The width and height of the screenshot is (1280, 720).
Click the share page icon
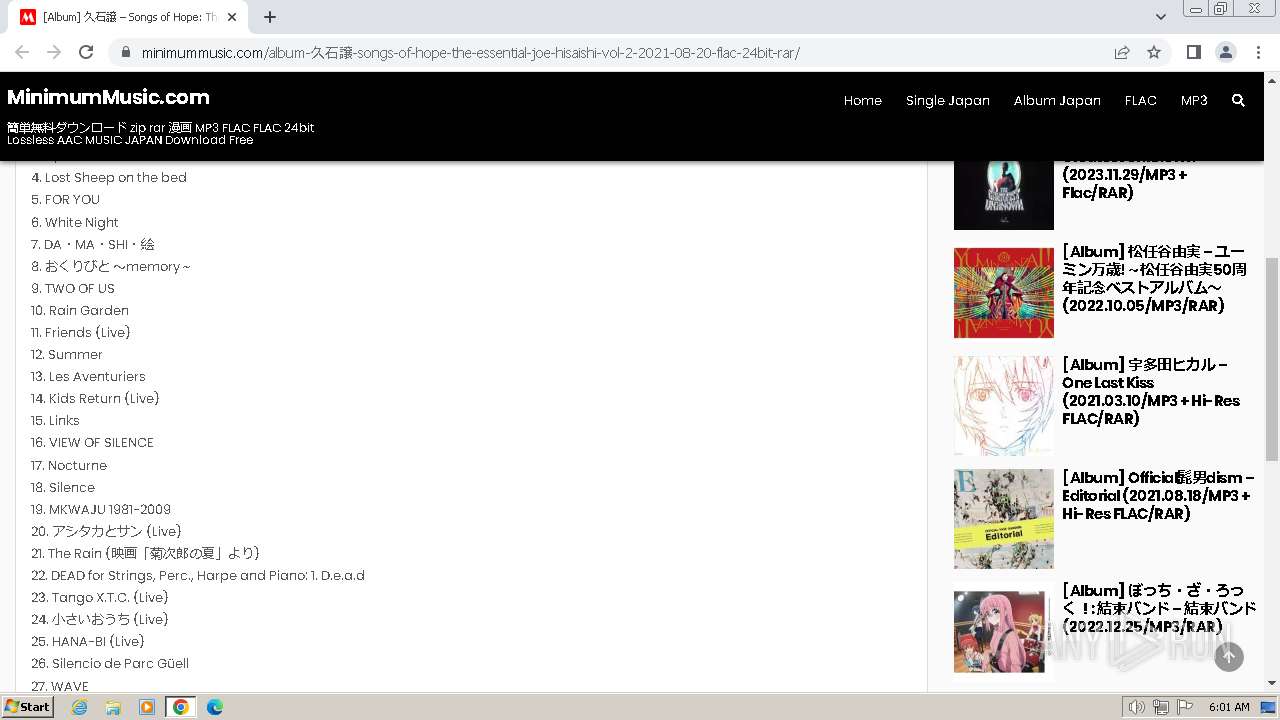coord(1122,53)
